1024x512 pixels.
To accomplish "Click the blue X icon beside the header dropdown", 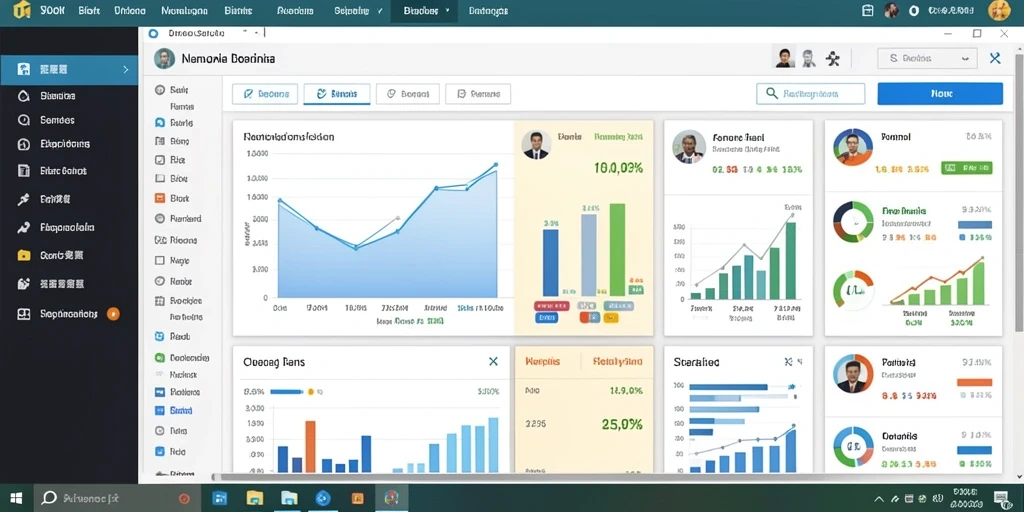I will pos(995,58).
